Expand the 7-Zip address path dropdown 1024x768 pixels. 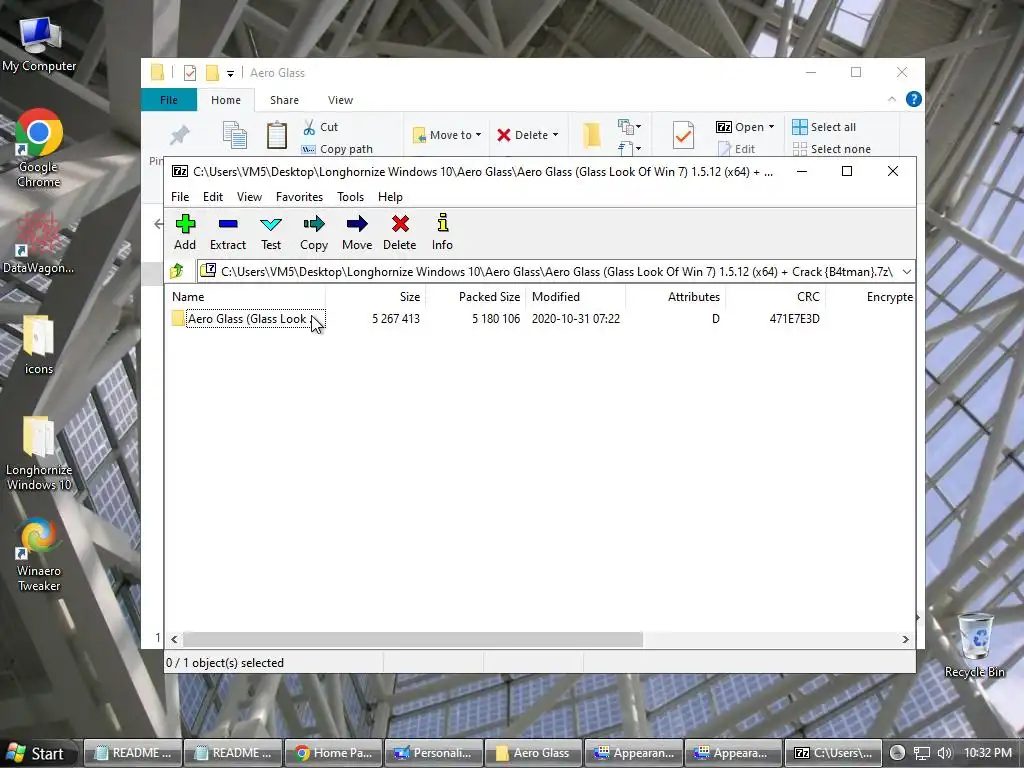pyautogui.click(x=906, y=272)
